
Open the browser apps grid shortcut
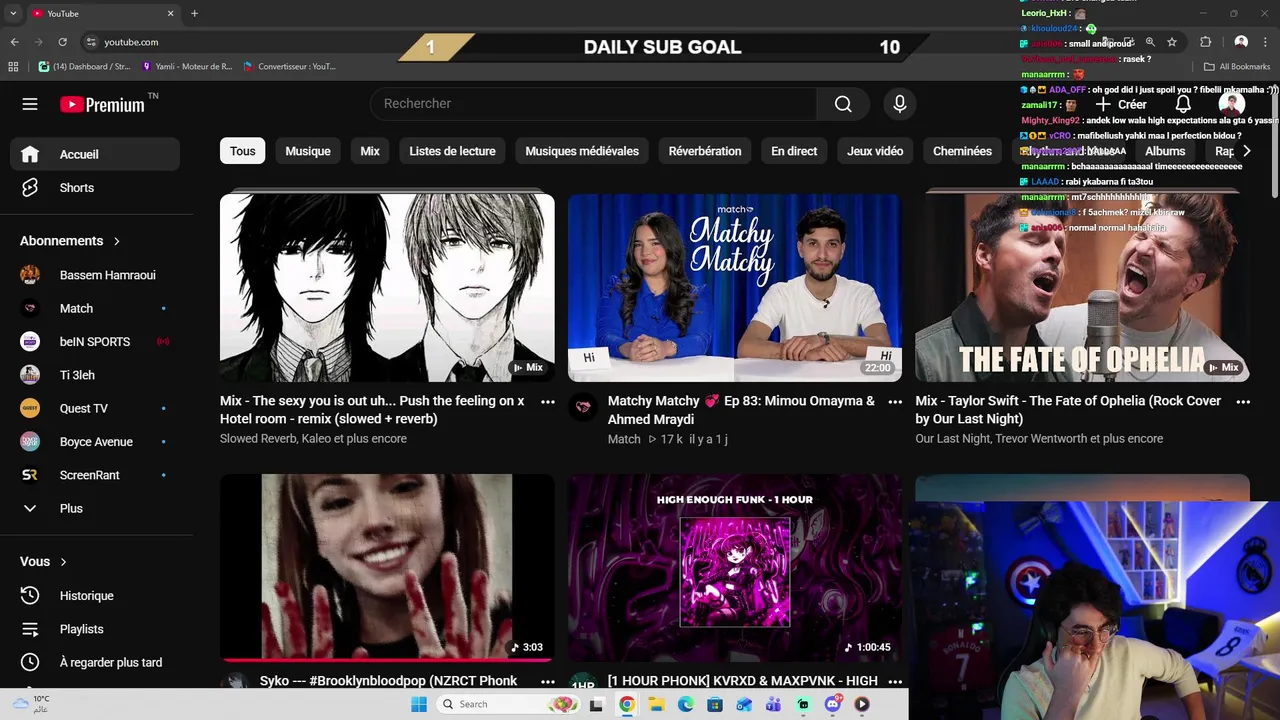tap(13, 67)
